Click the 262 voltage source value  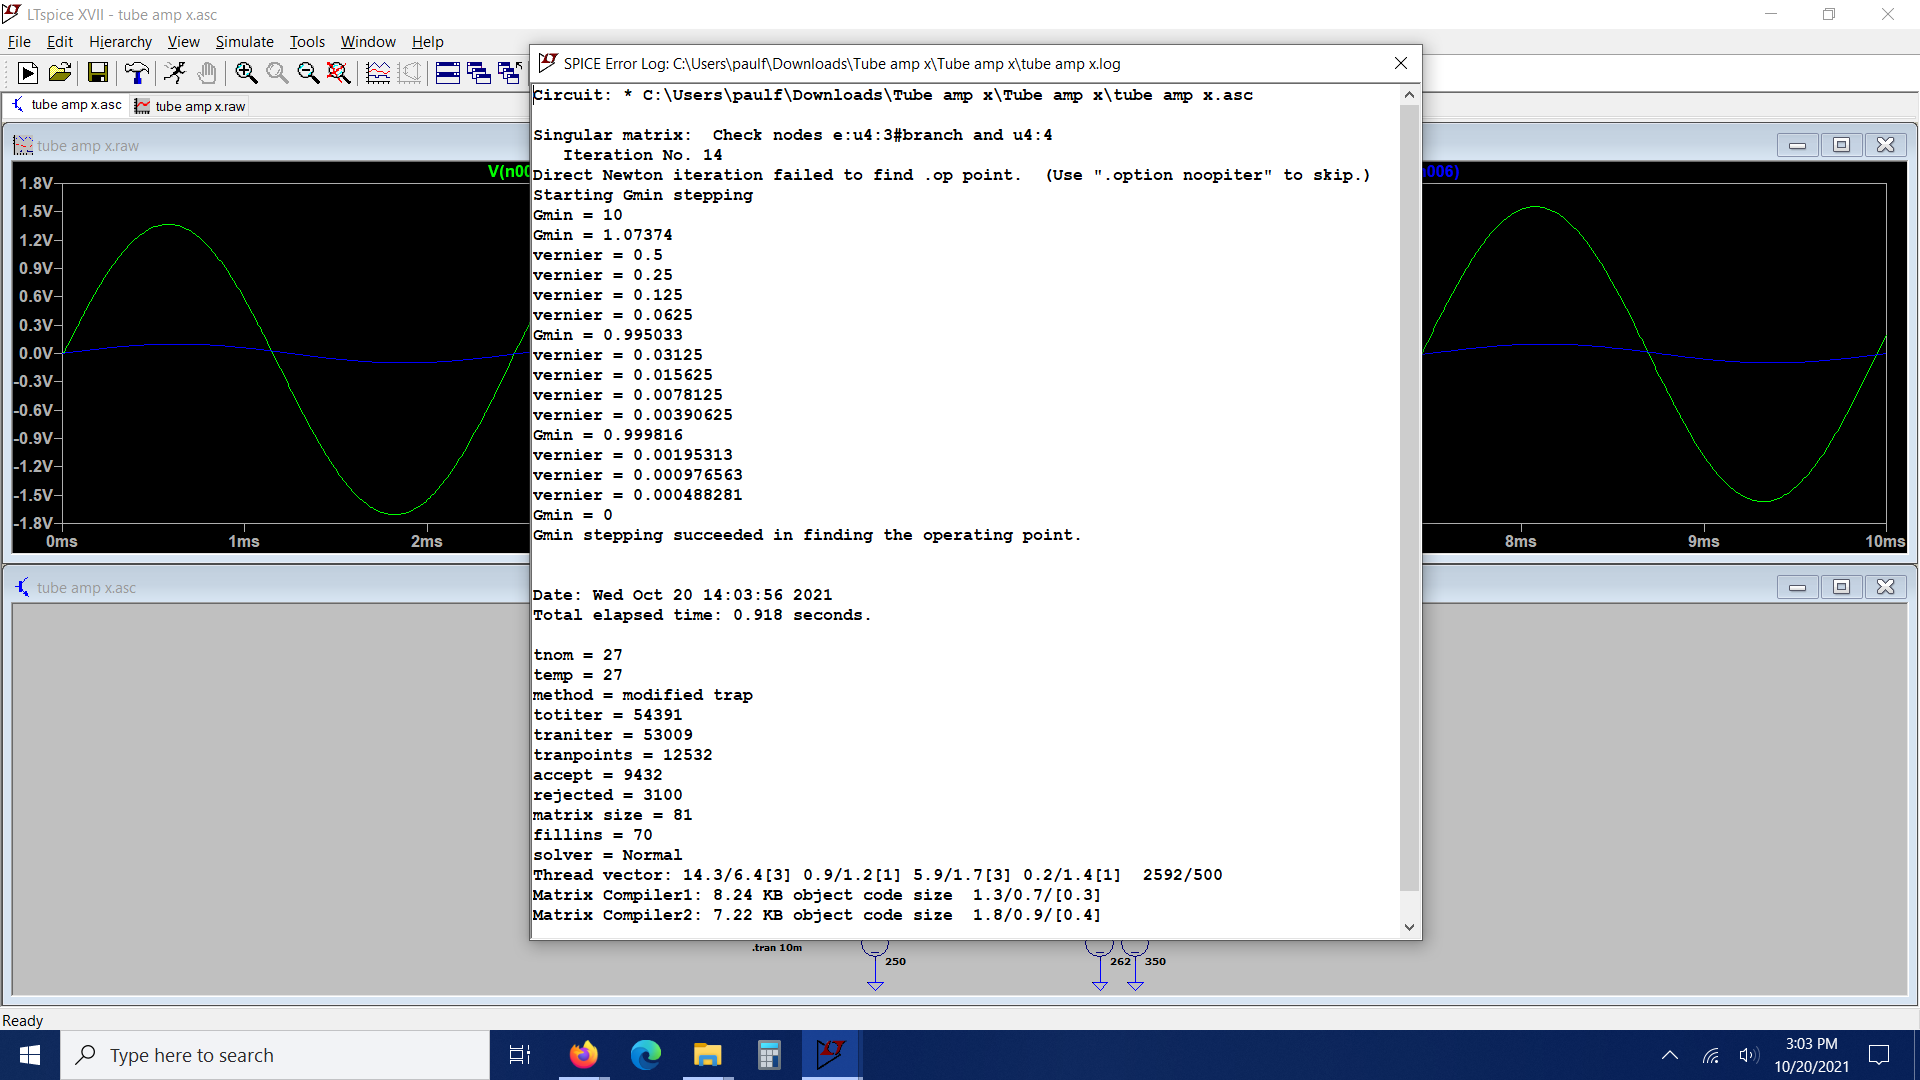tap(1120, 961)
